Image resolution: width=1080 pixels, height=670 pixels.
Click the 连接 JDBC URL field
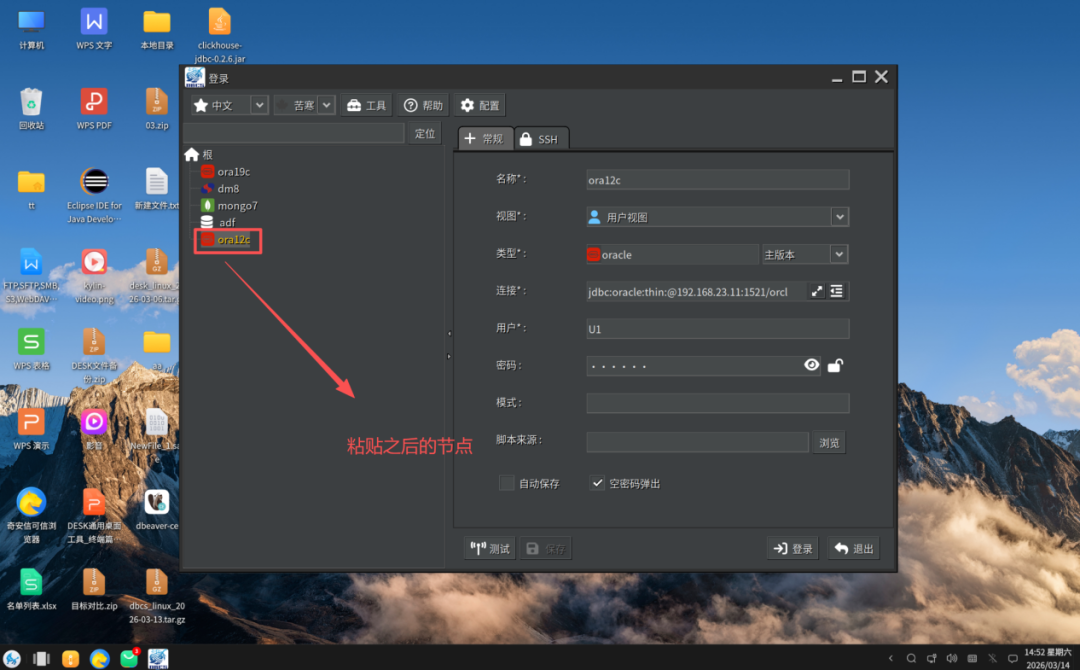point(696,291)
